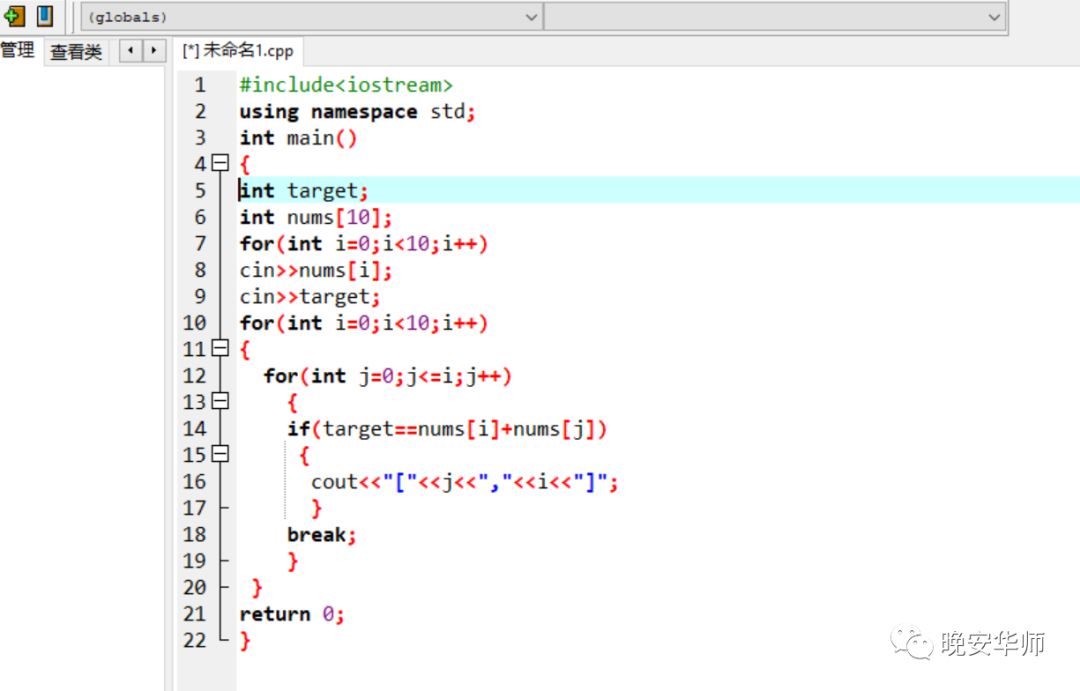Click the green plus insert toolbar icon
This screenshot has width=1080, height=691.
(x=14, y=15)
